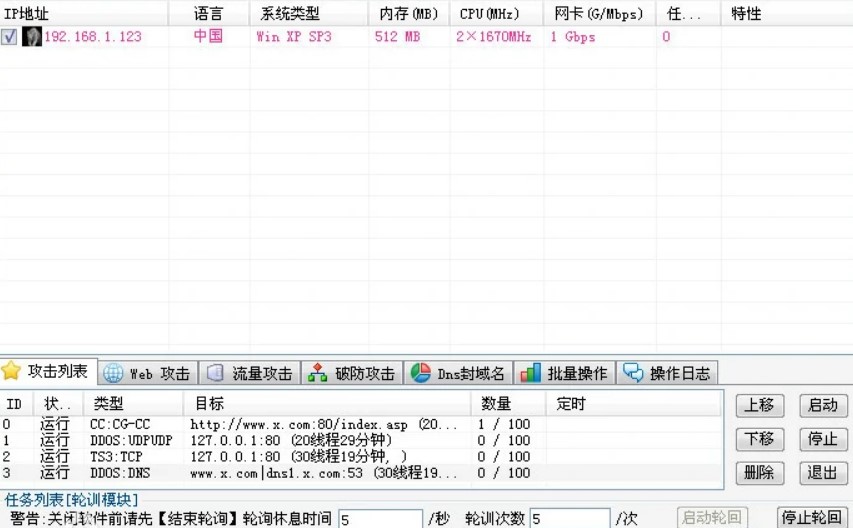Click the 退出 button
Screen dimensions: 853x528
point(823,473)
